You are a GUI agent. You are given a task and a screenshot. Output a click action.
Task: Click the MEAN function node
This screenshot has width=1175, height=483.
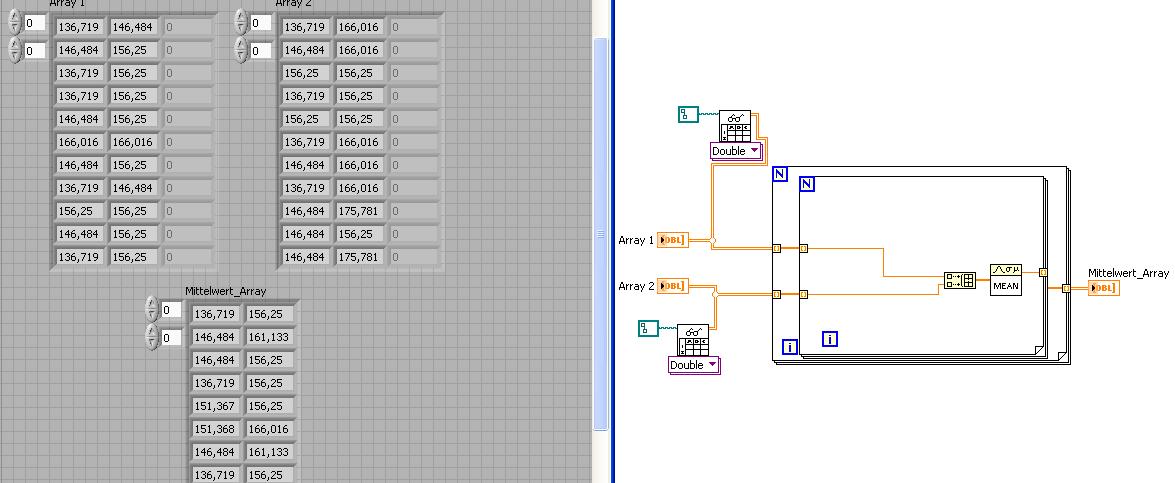[1006, 279]
